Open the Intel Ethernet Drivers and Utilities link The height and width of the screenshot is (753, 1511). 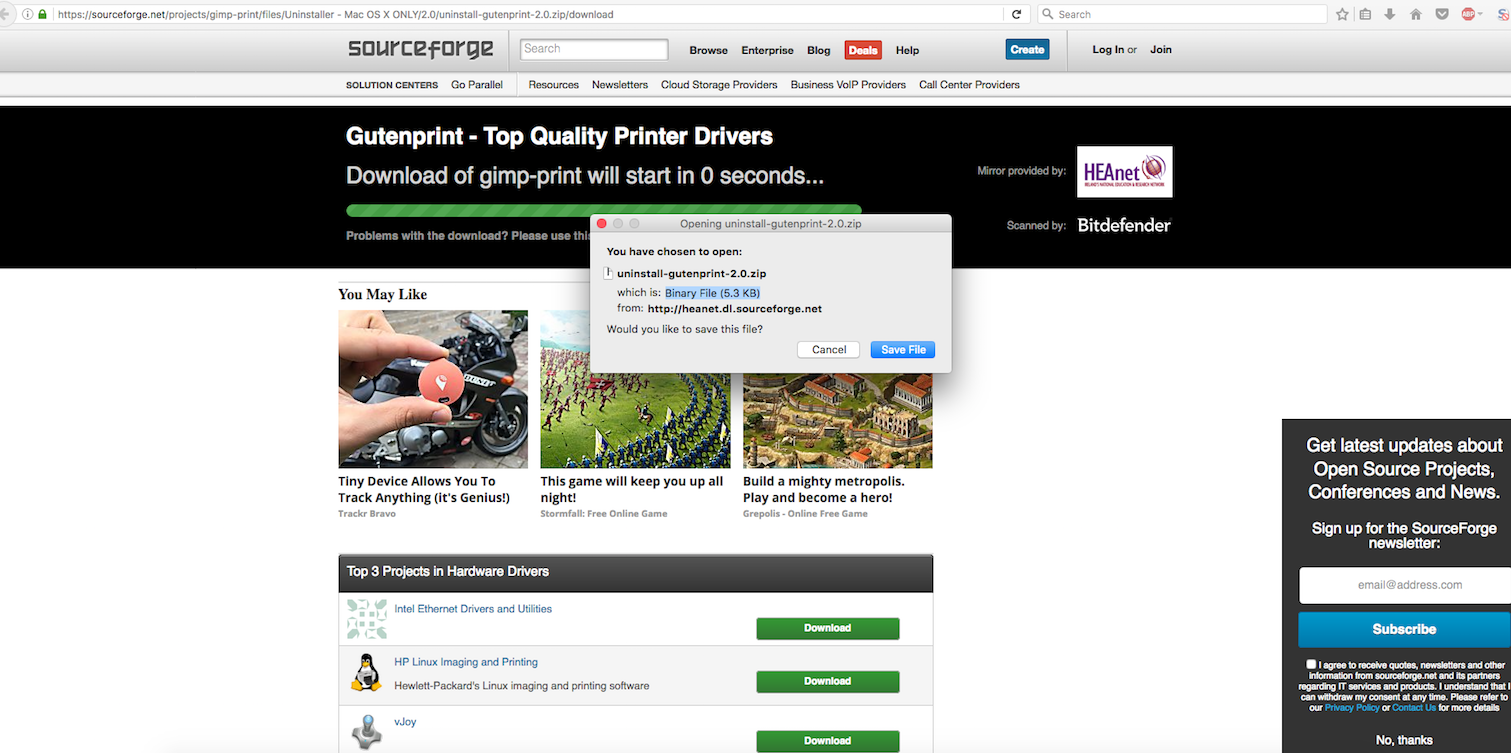473,609
